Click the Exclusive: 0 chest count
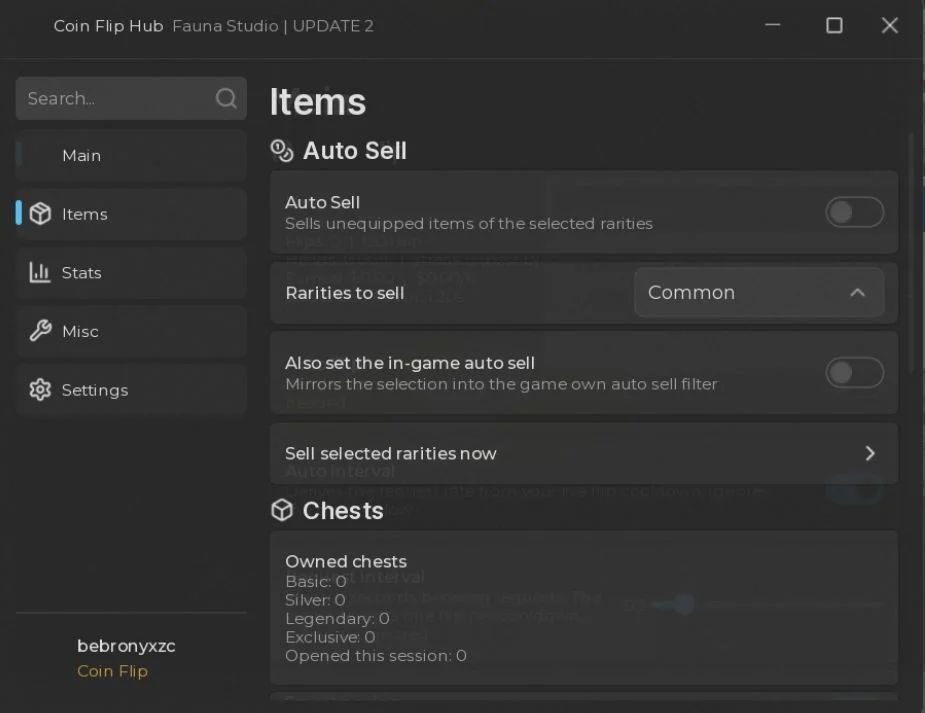The height and width of the screenshot is (713, 925). pyautogui.click(x=330, y=638)
